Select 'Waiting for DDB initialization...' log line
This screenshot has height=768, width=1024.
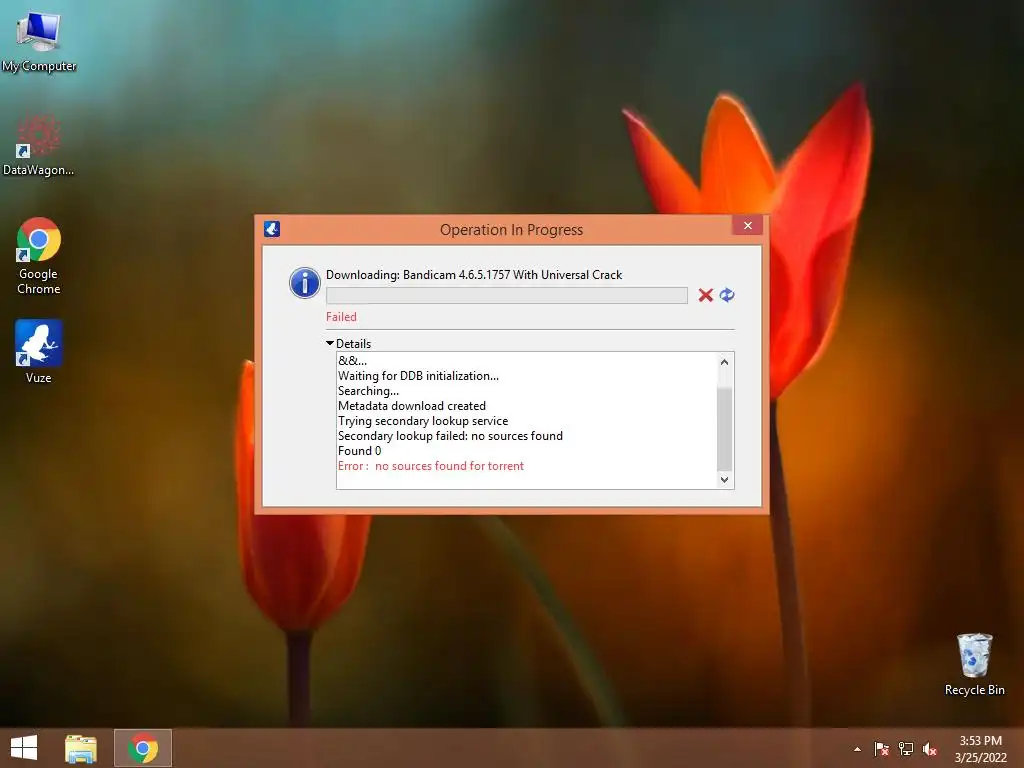point(418,376)
